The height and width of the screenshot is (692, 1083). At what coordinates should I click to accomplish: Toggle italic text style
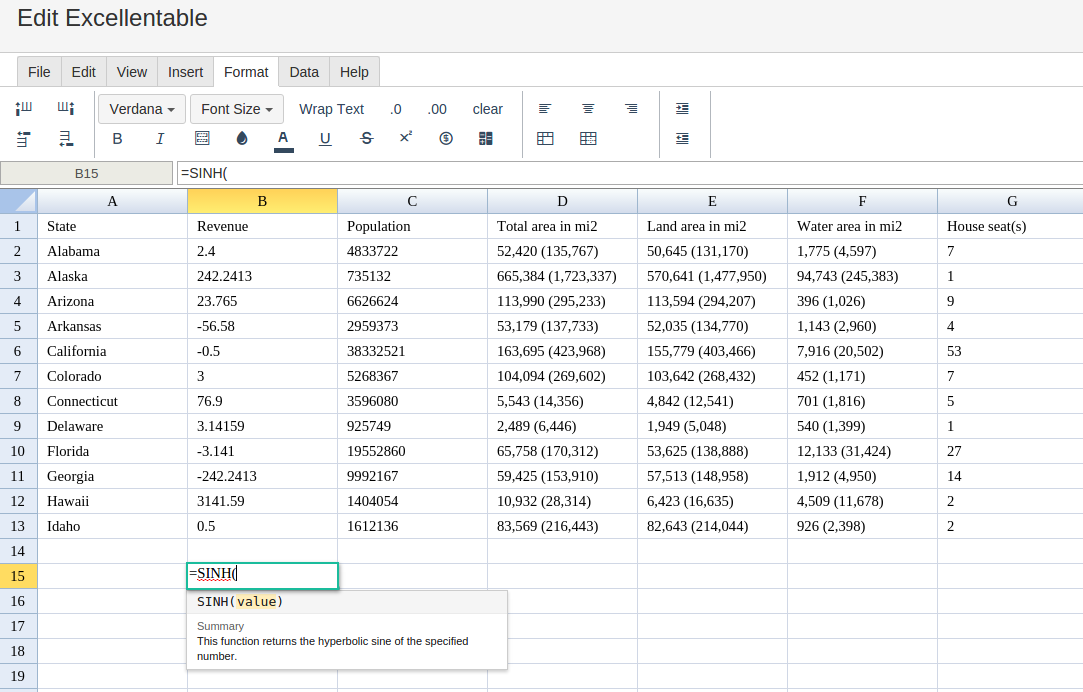[x=160, y=139]
